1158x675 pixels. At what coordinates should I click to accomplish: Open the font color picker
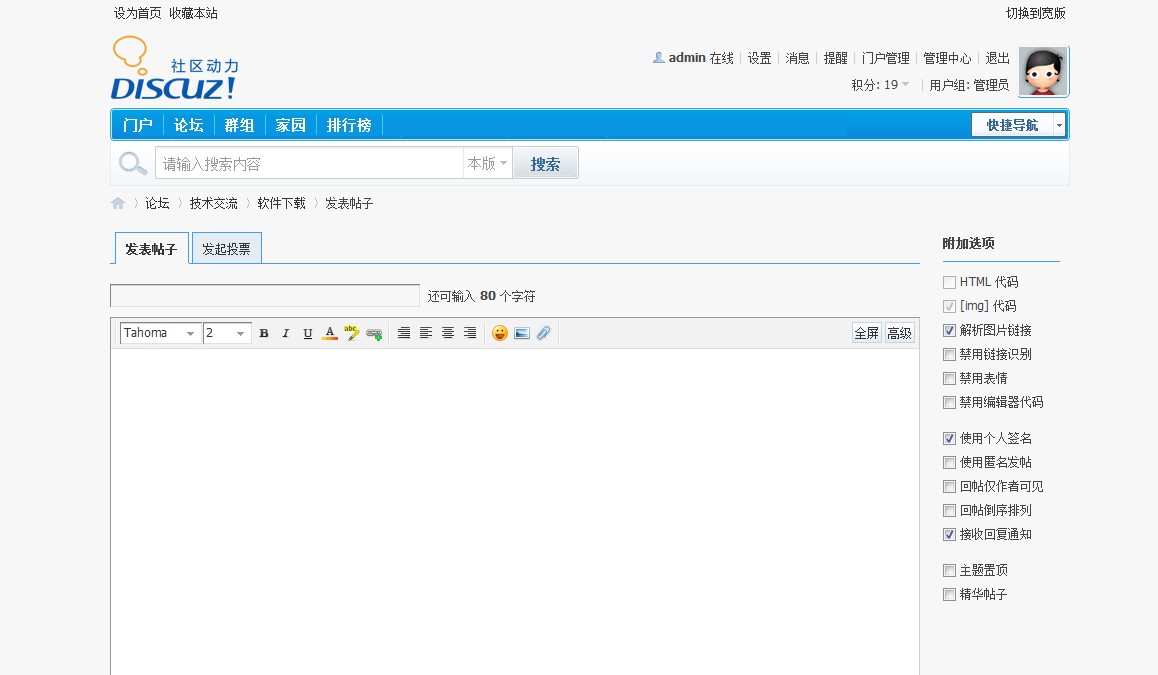point(329,333)
